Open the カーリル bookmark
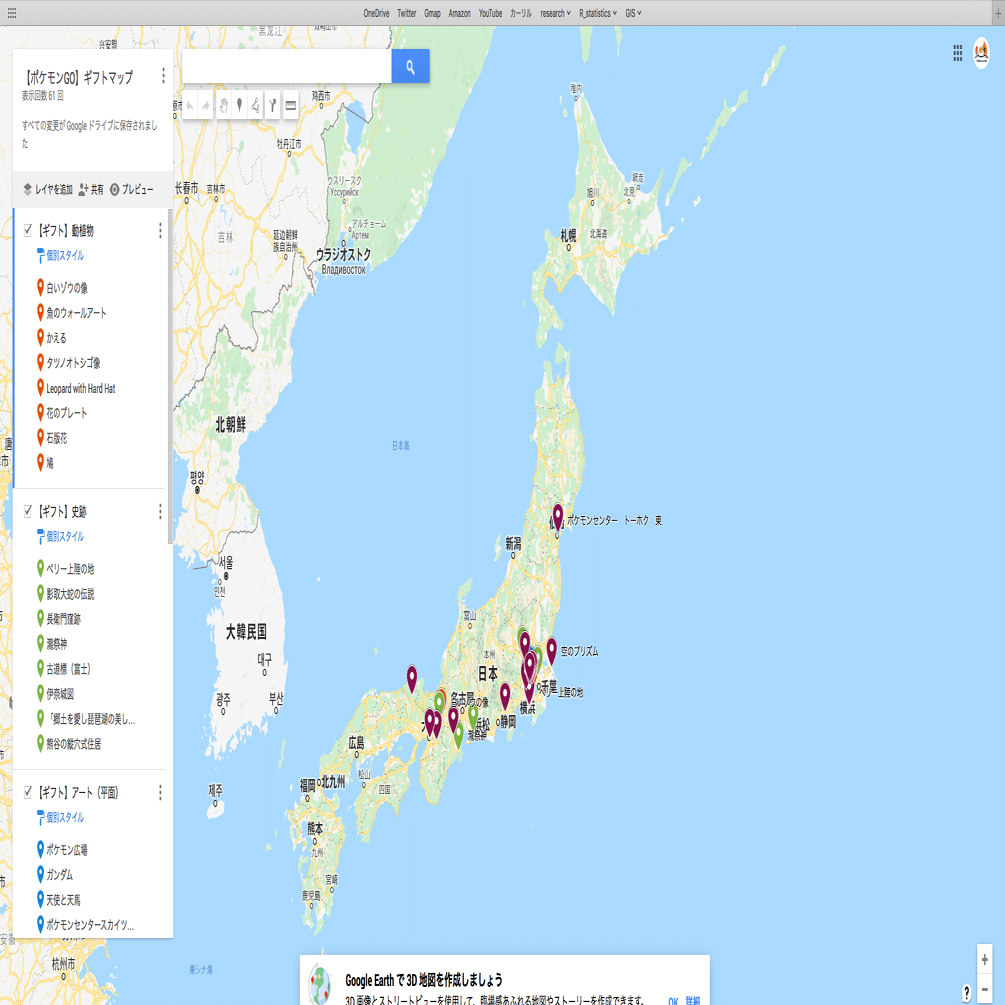 point(520,13)
